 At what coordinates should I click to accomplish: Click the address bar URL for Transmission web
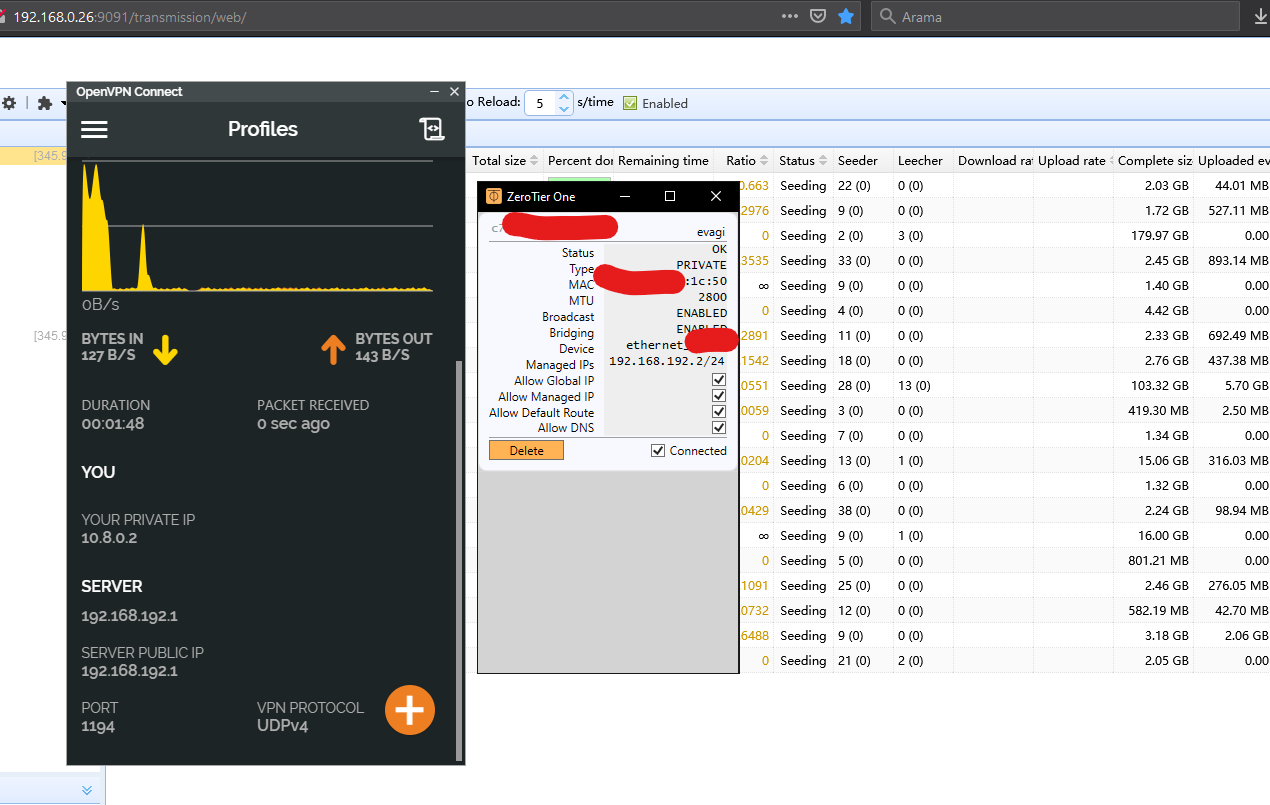[129, 17]
